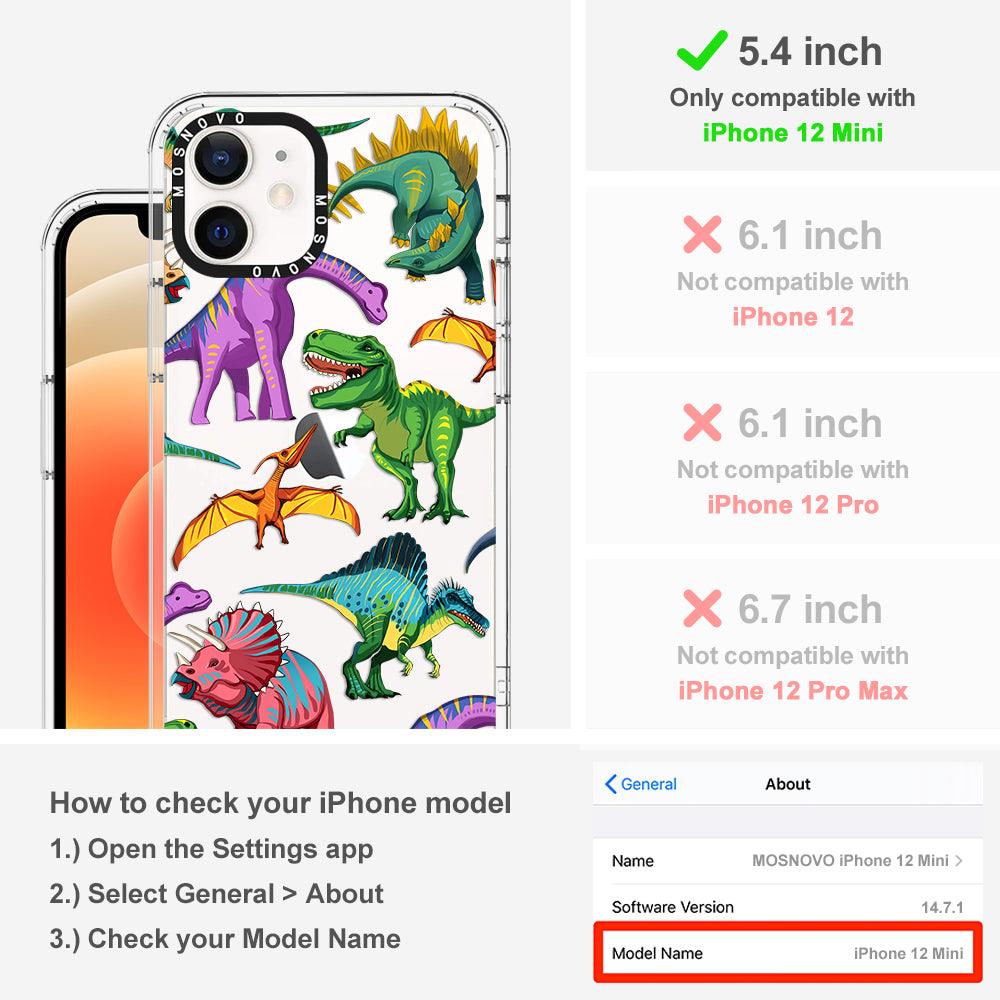Tap the About title in the header
The width and height of the screenshot is (1000, 1000).
[x=788, y=784]
